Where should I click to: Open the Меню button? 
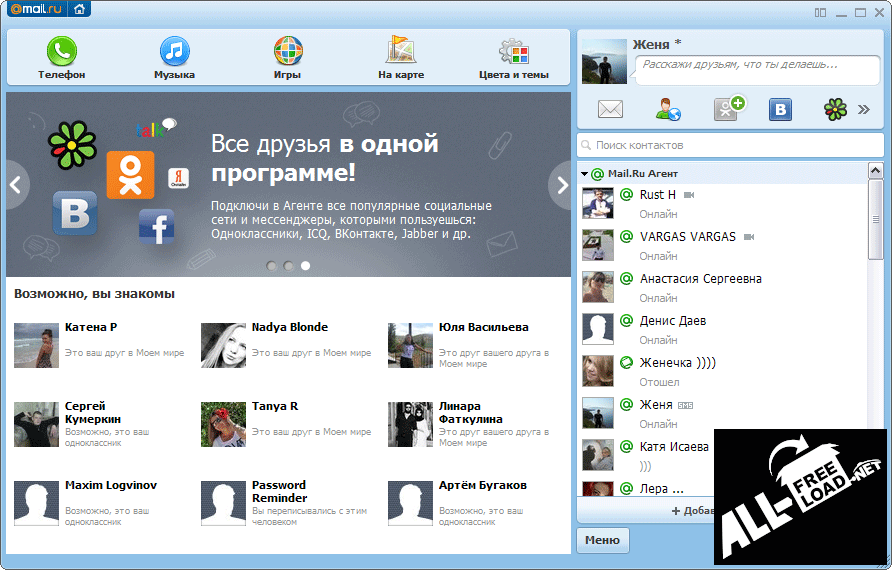(602, 540)
